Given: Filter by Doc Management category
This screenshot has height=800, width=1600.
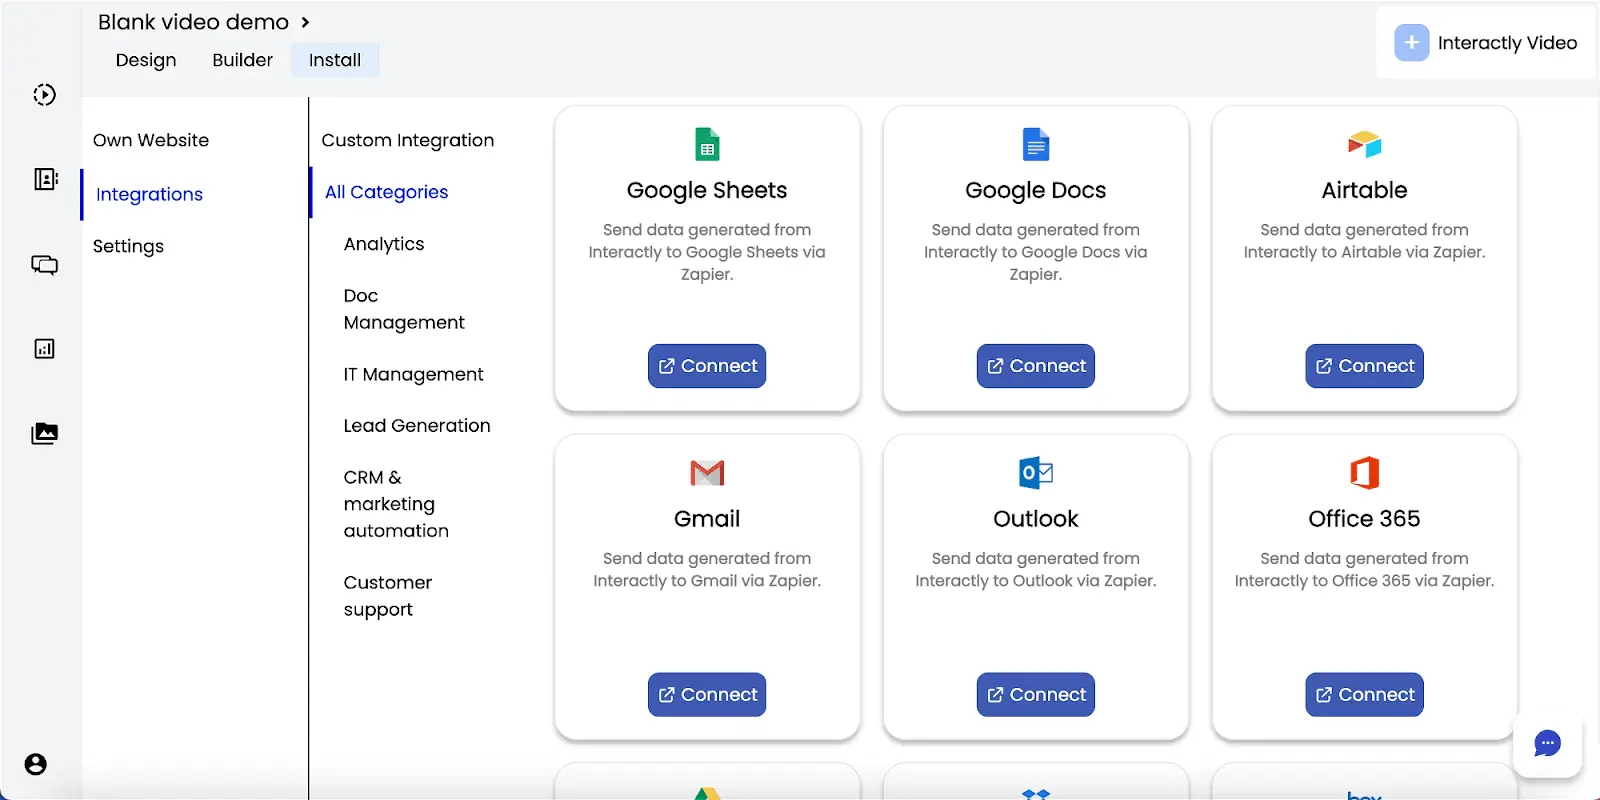Looking at the screenshot, I should 404,309.
